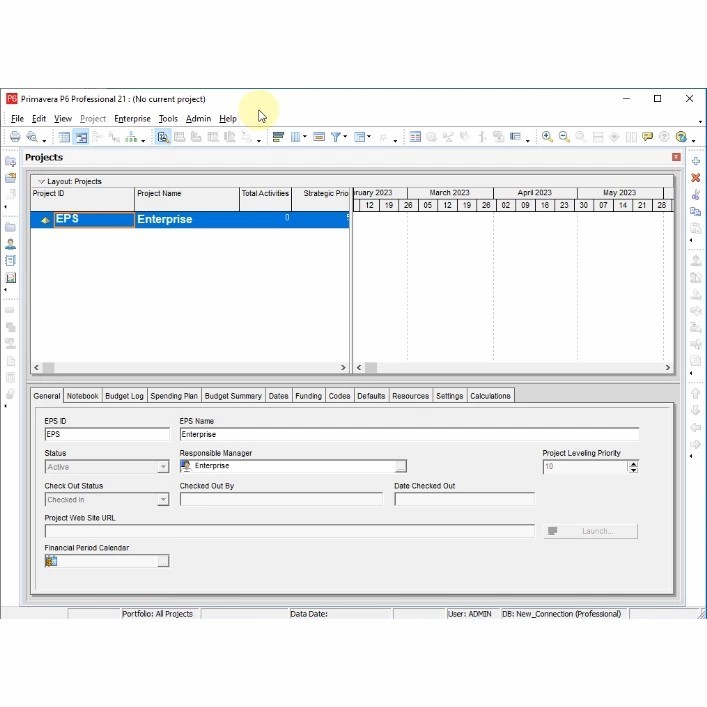The height and width of the screenshot is (707, 707).
Task: Switch to the Funding tab
Action: coord(308,396)
